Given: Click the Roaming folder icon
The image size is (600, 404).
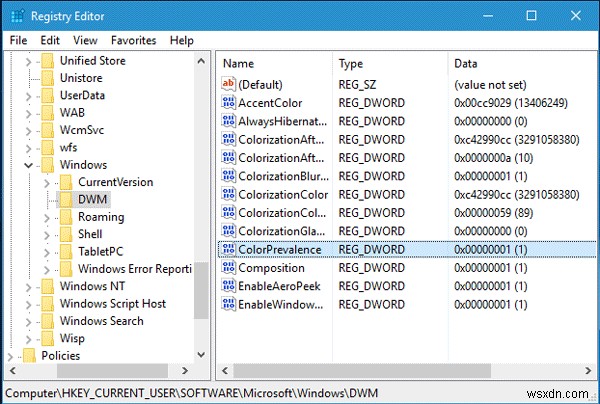Looking at the screenshot, I should click(66, 217).
